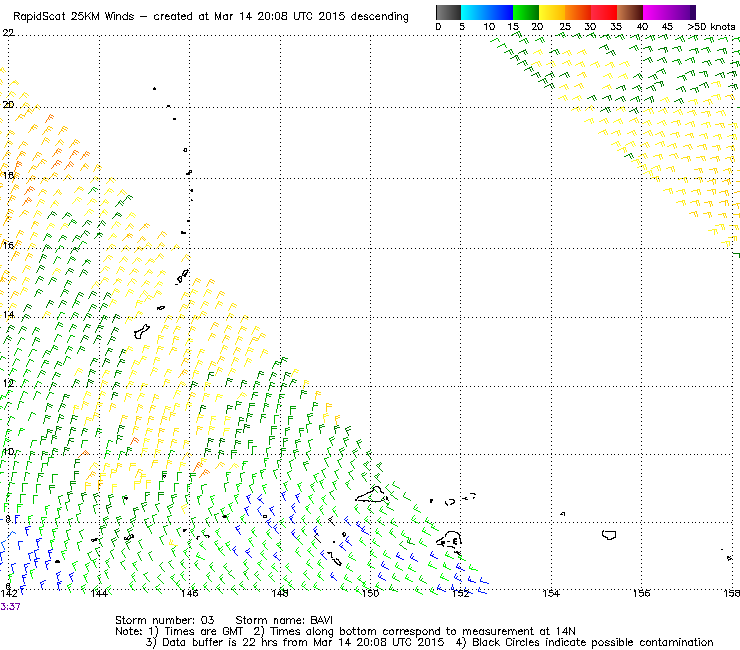The image size is (740, 650).
Task: Click 'Black Circles indicate possible contamination' note
Action: click(593, 642)
